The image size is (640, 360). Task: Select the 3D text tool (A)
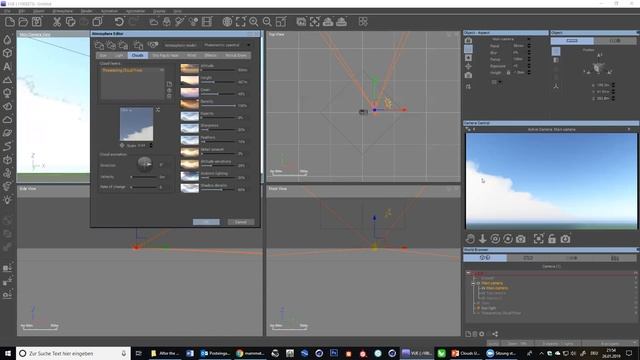[x=7, y=67]
